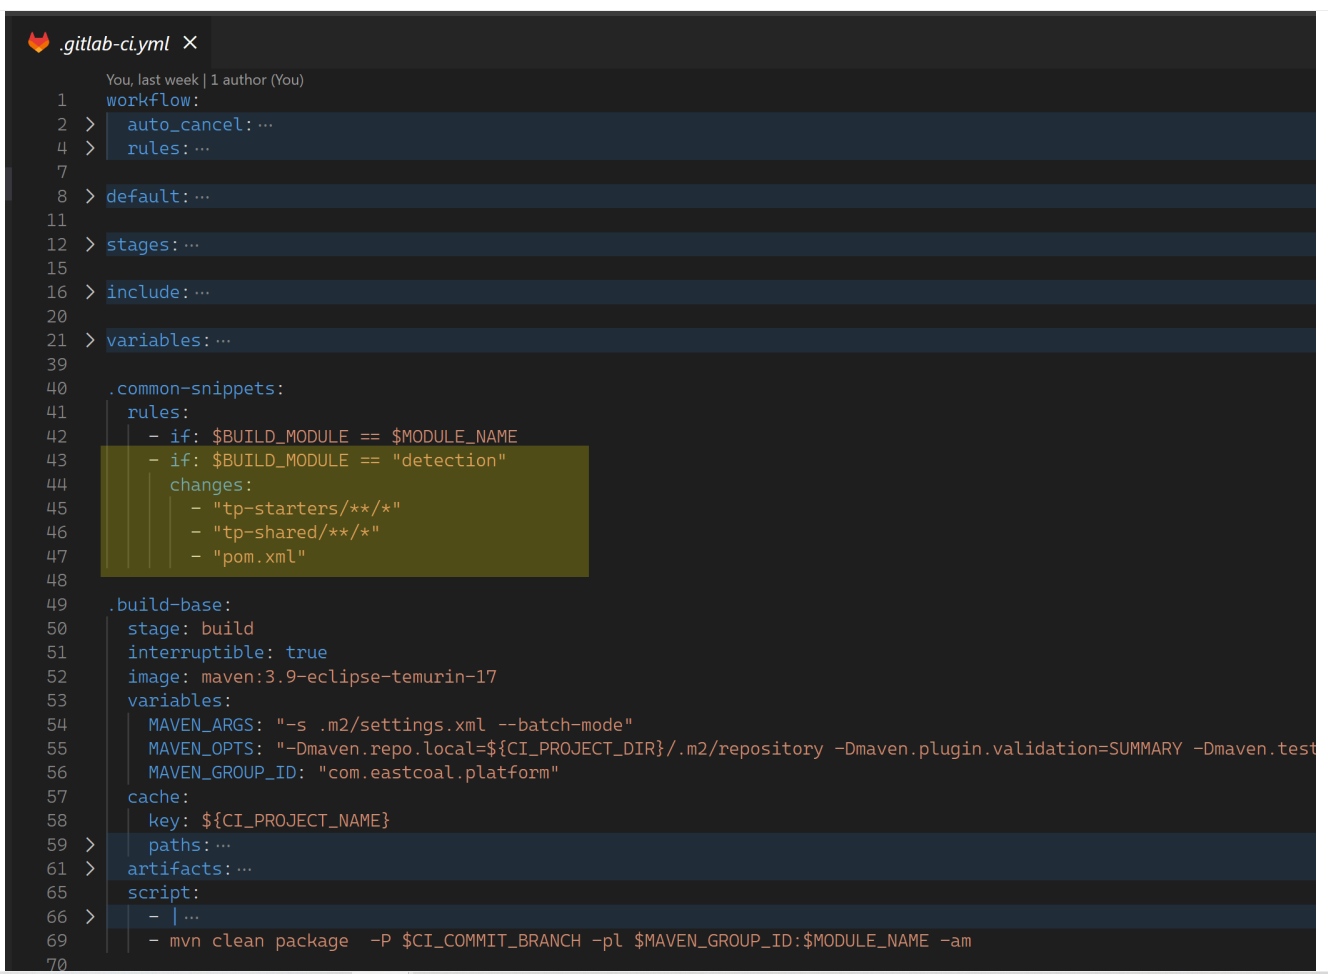Click the "pom.xml" entry on line 47
The height and width of the screenshot is (974, 1328).
point(259,556)
